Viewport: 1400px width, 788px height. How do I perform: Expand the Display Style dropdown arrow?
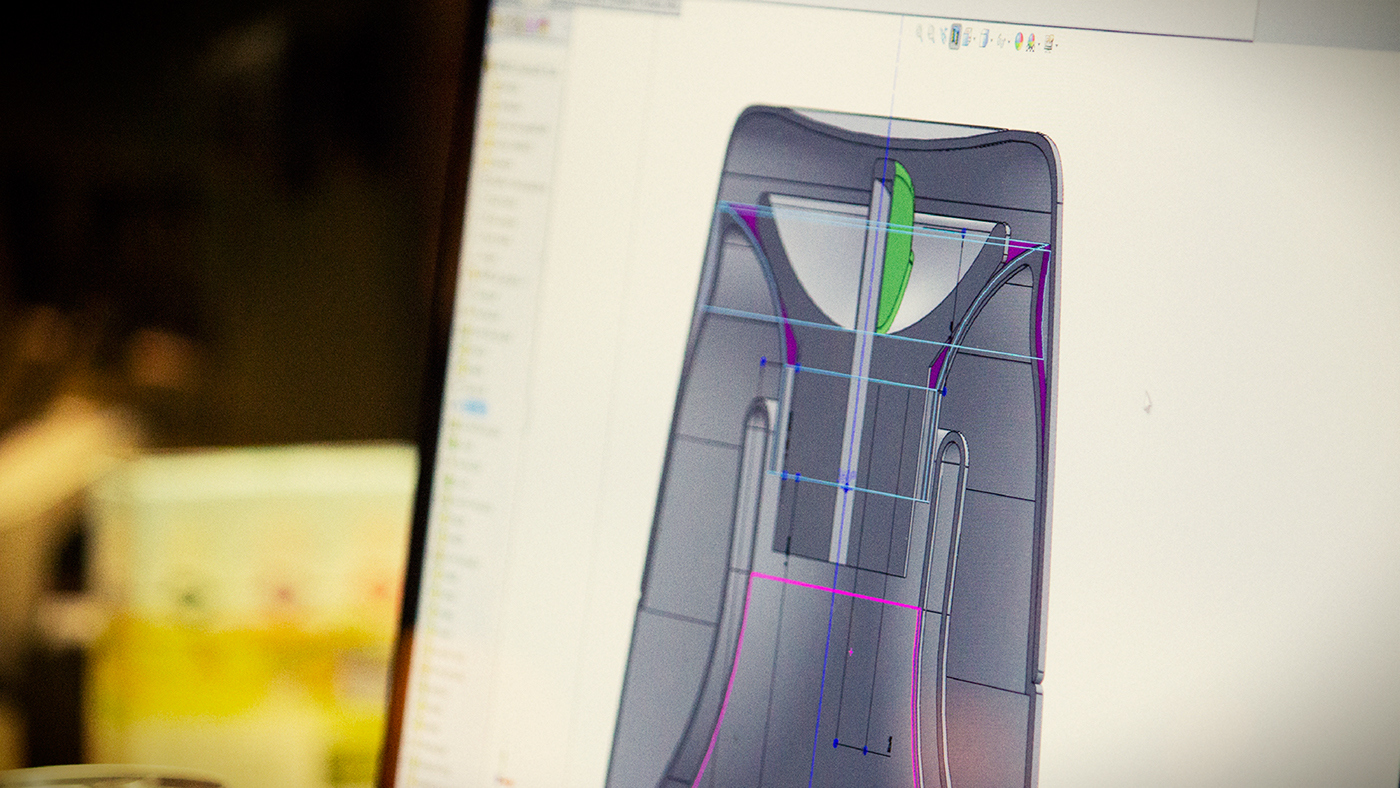pyautogui.click(x=991, y=37)
